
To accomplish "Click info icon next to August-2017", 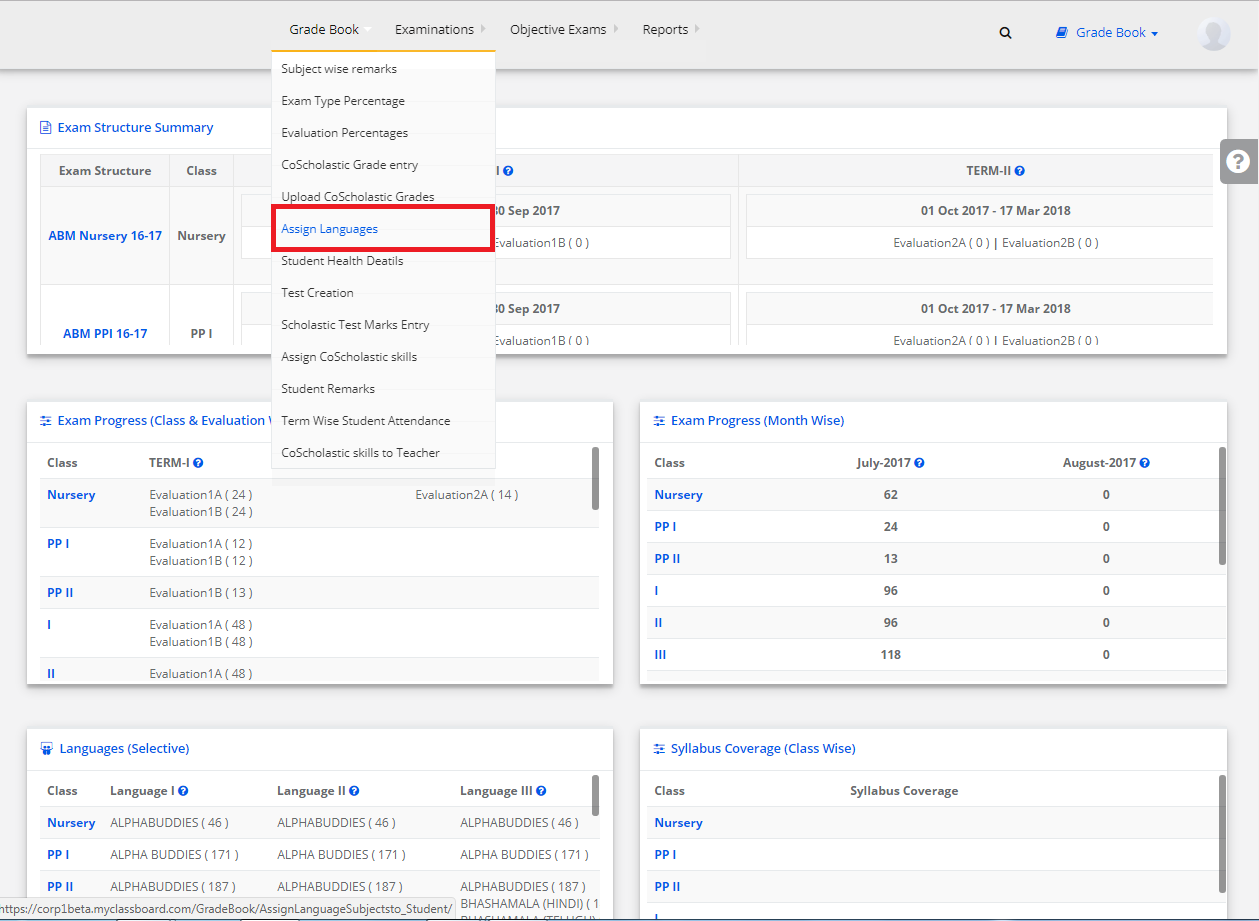I will [1144, 463].
